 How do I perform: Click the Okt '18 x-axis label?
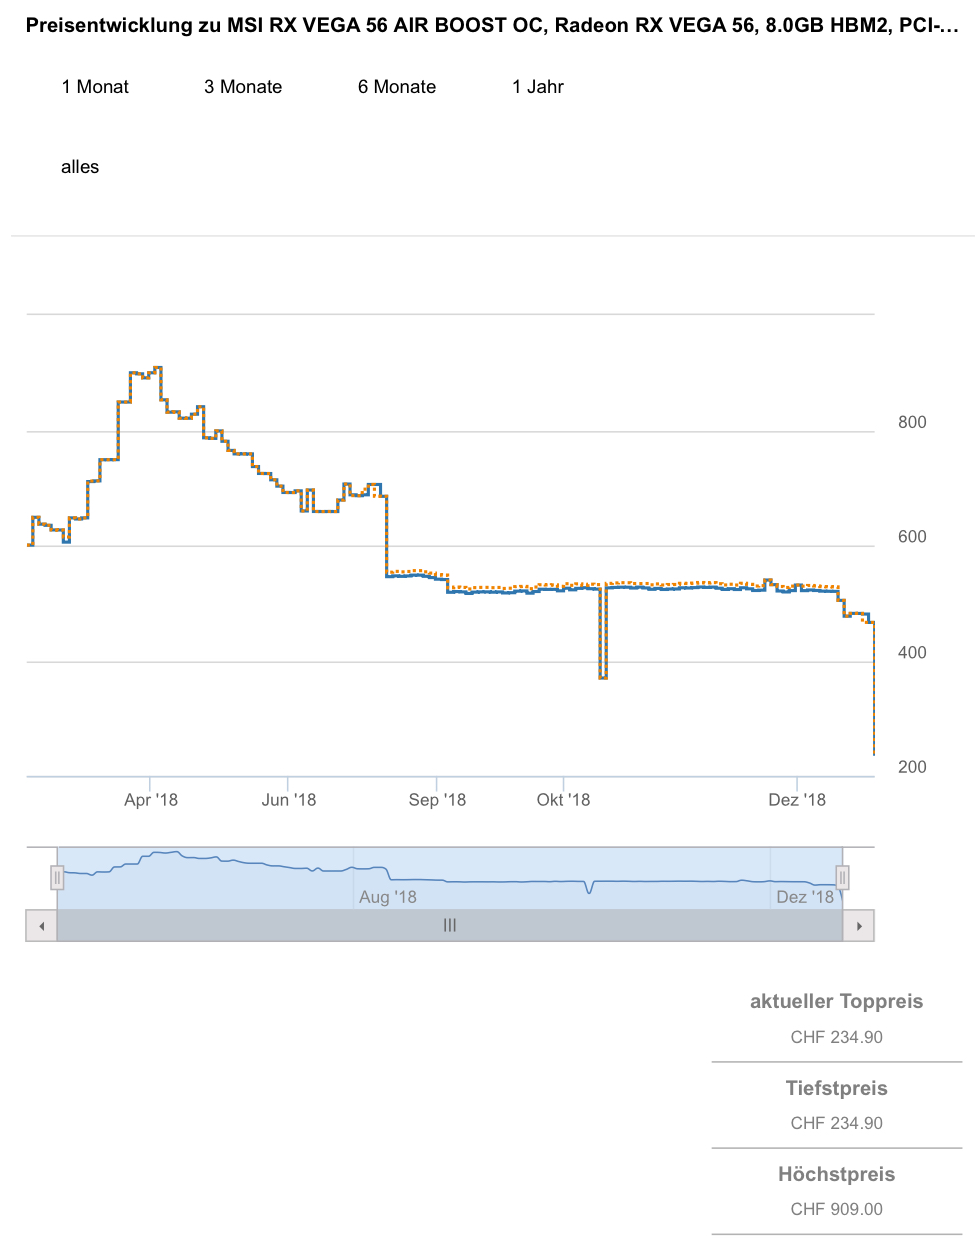tap(564, 800)
